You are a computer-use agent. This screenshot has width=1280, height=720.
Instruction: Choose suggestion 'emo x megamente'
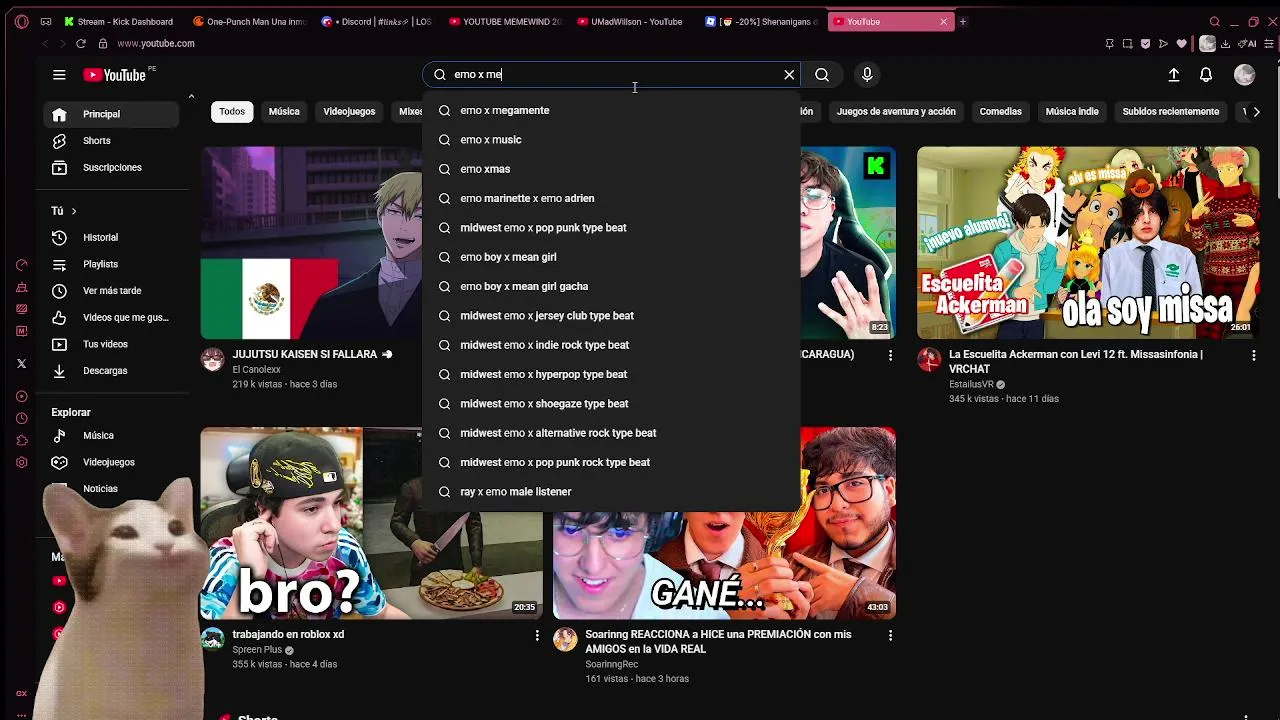point(612,110)
